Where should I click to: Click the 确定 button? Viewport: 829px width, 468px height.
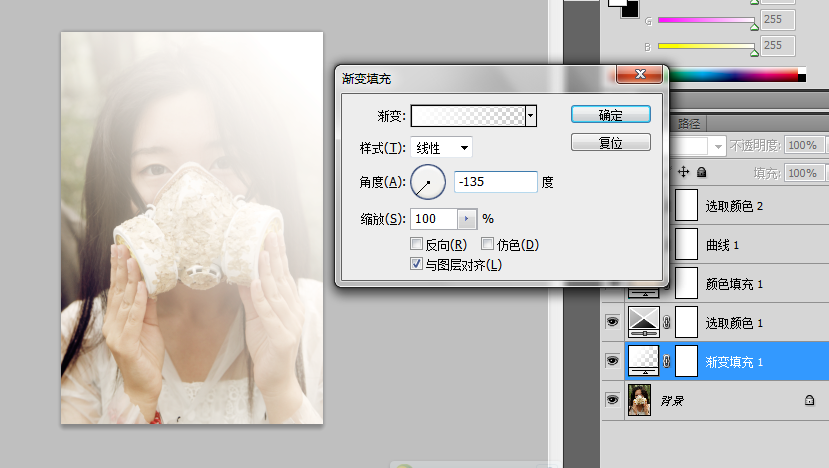click(x=611, y=115)
